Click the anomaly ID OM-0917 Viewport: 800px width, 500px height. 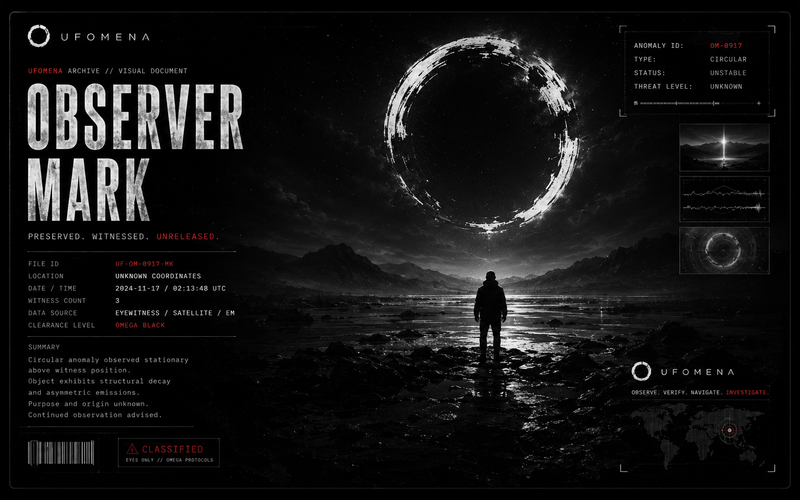point(726,45)
